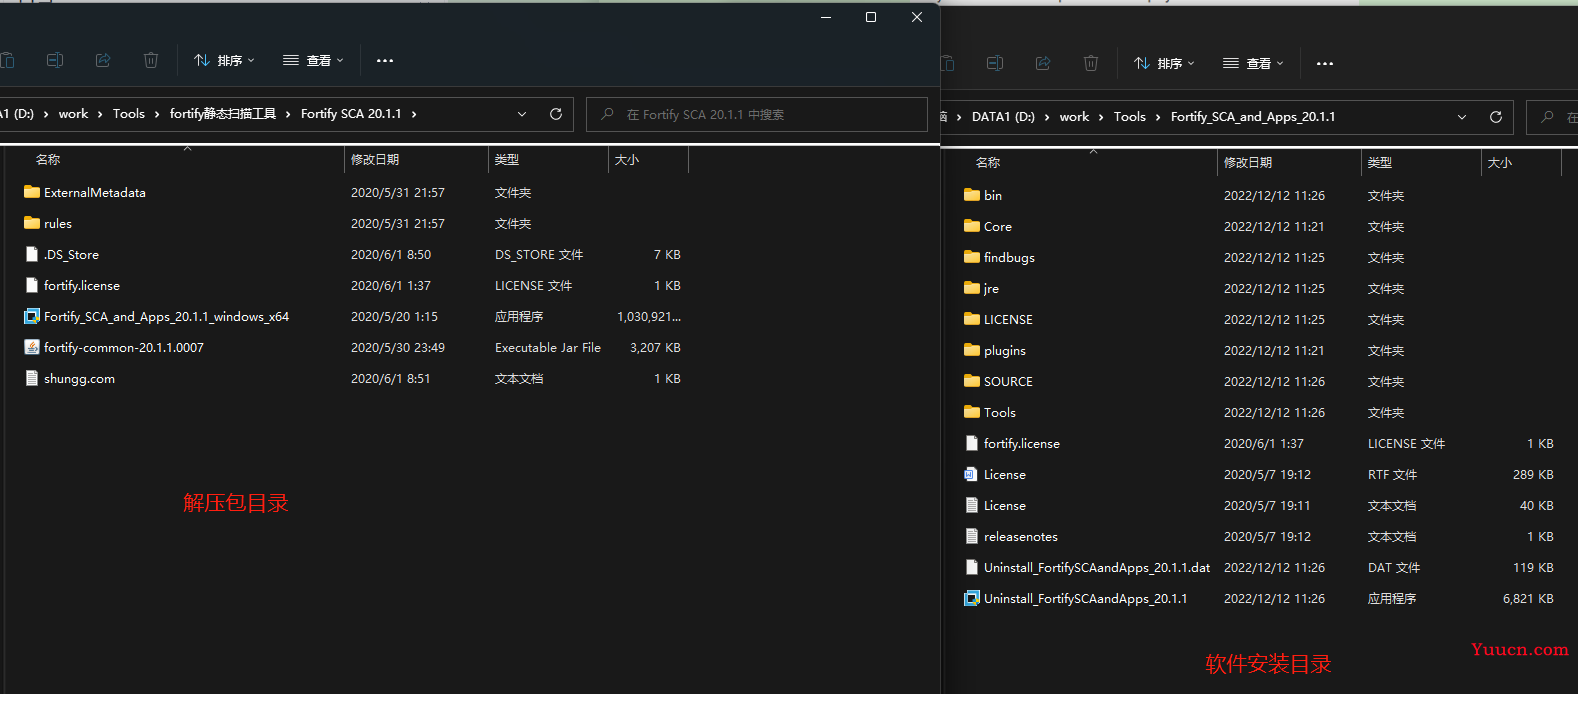Select the SOURCE folder icon
The height and width of the screenshot is (704, 1581).
[x=972, y=381]
